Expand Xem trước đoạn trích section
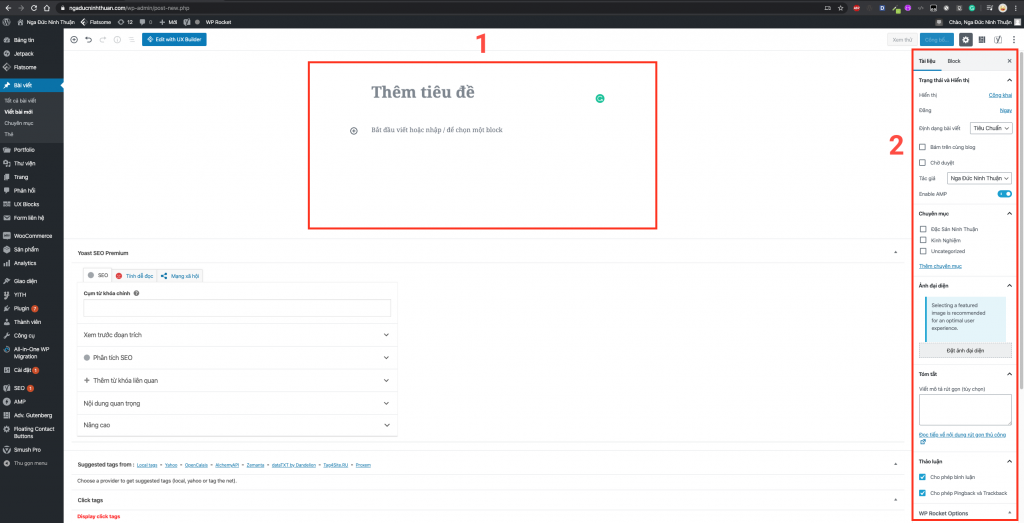The image size is (1024, 523). [x=237, y=335]
